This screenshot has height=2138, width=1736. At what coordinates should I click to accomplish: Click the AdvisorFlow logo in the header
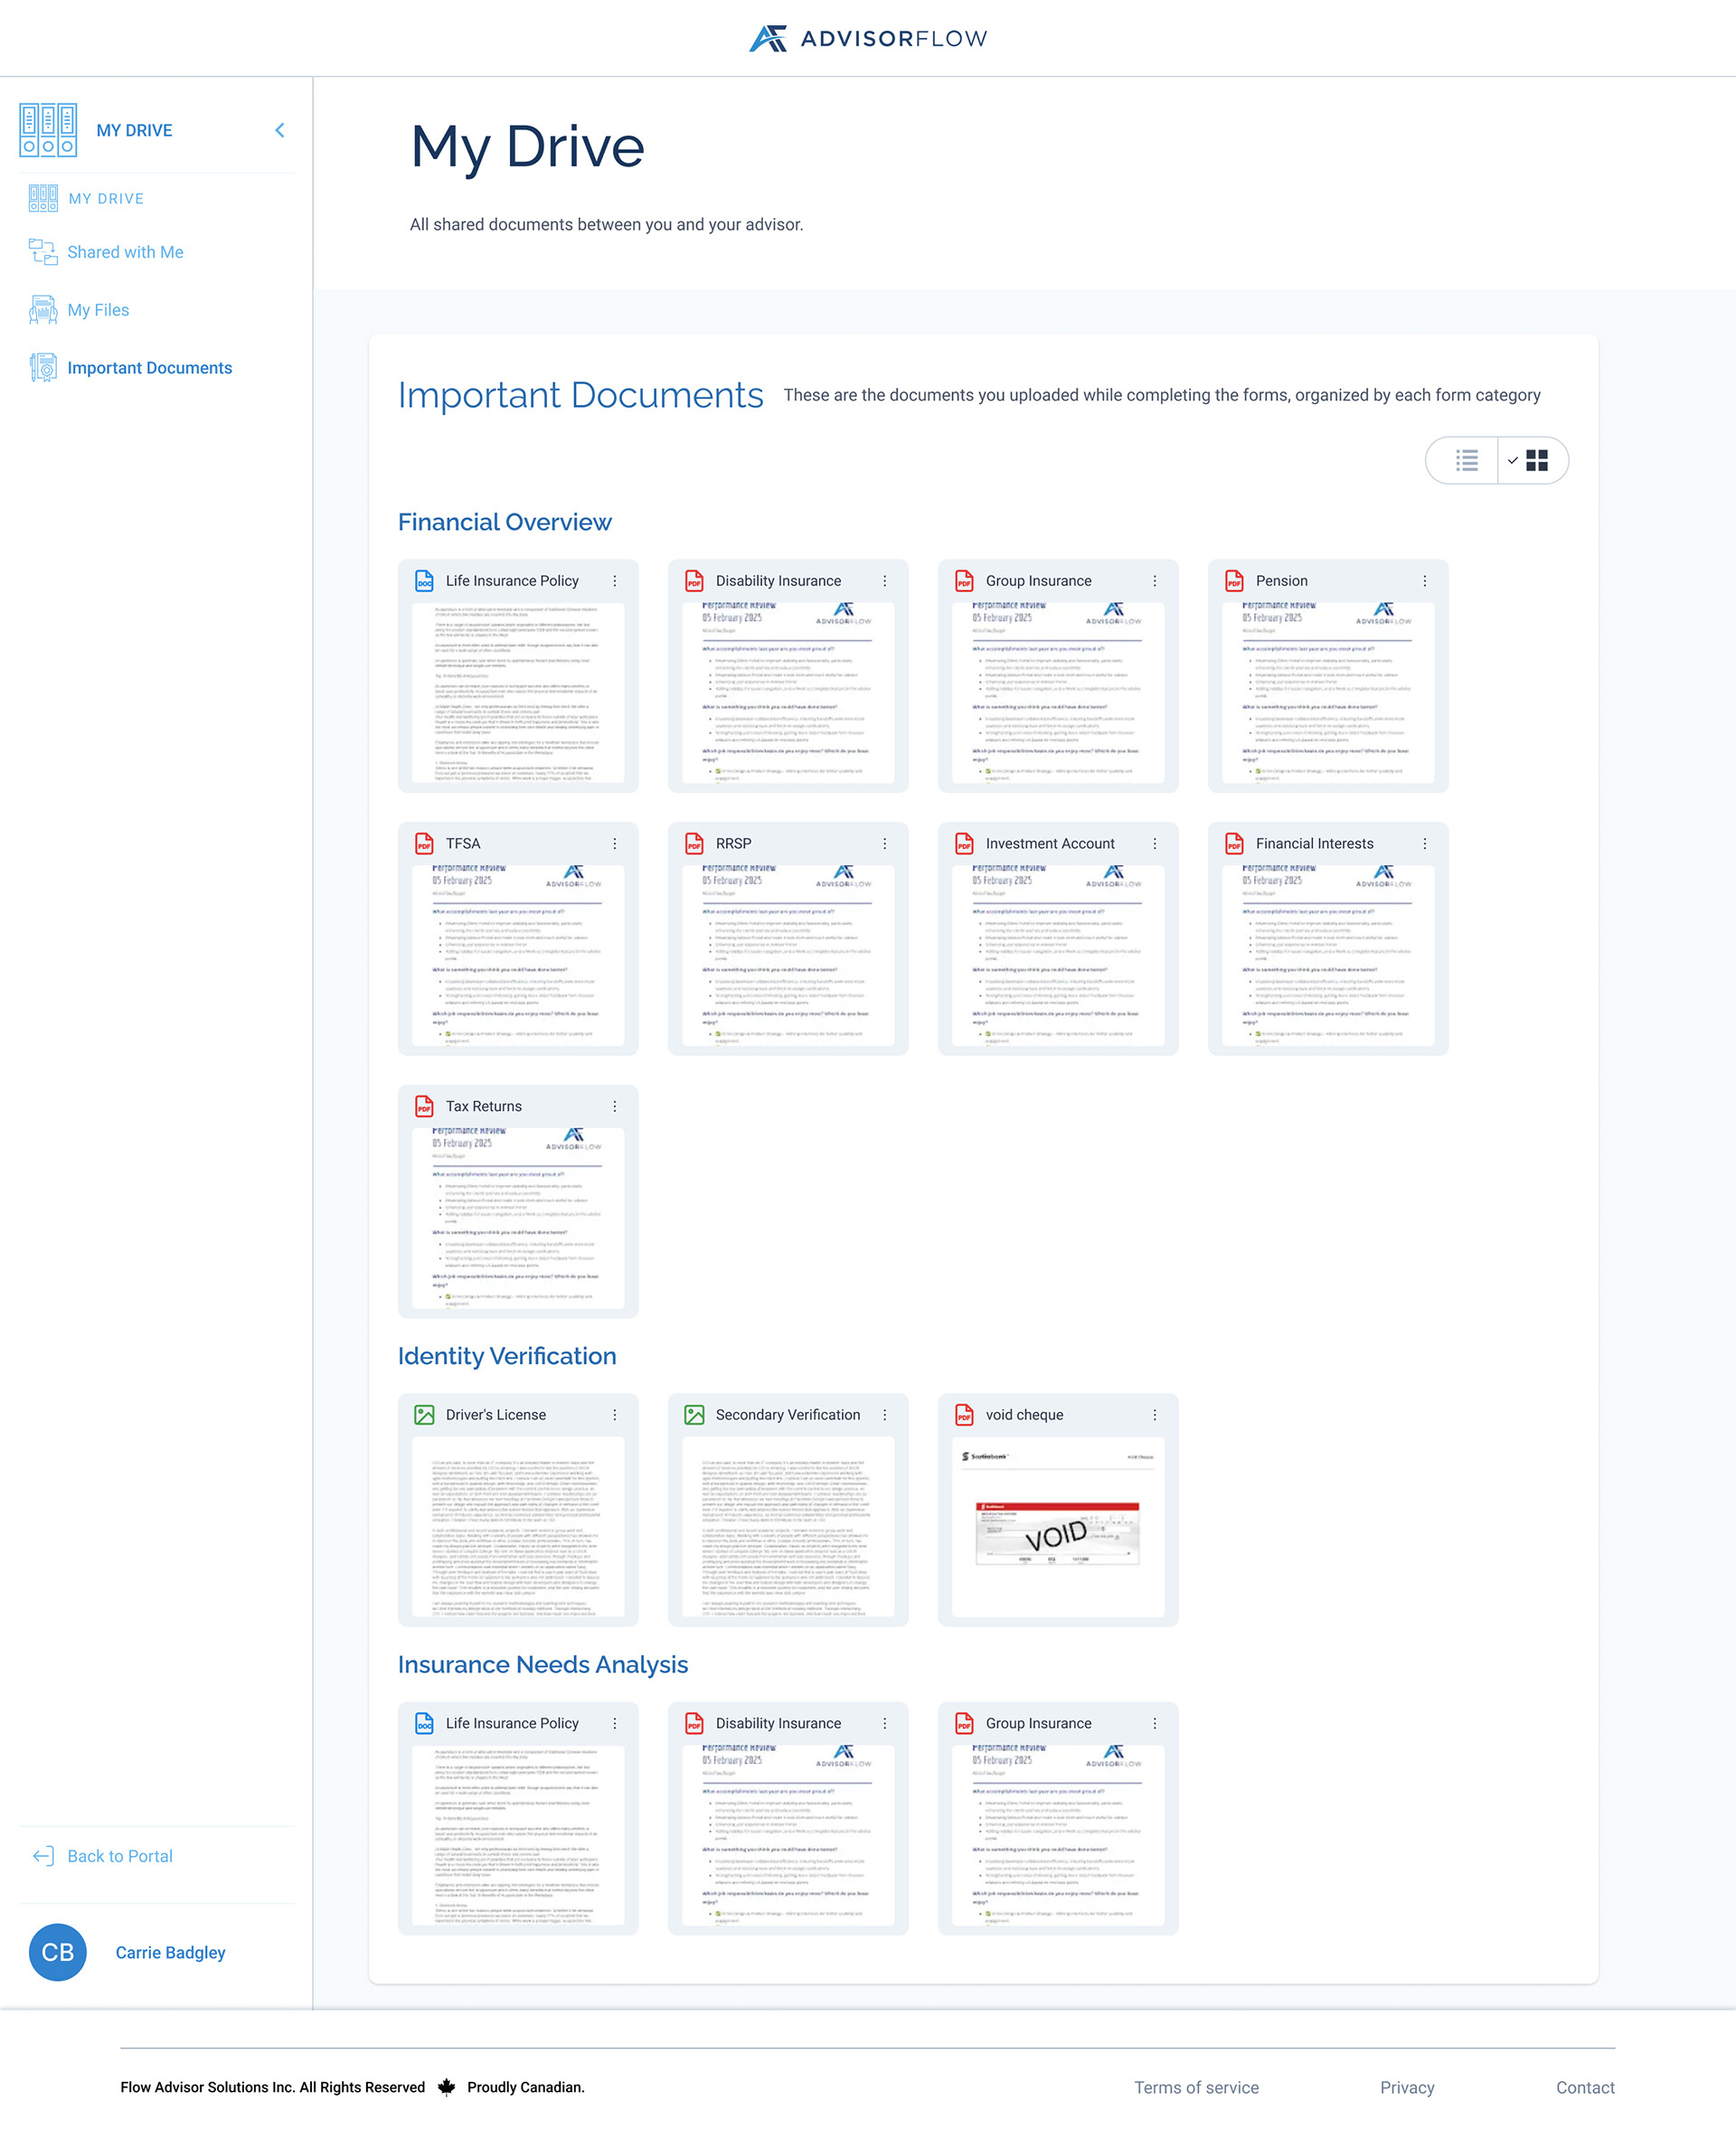click(866, 38)
